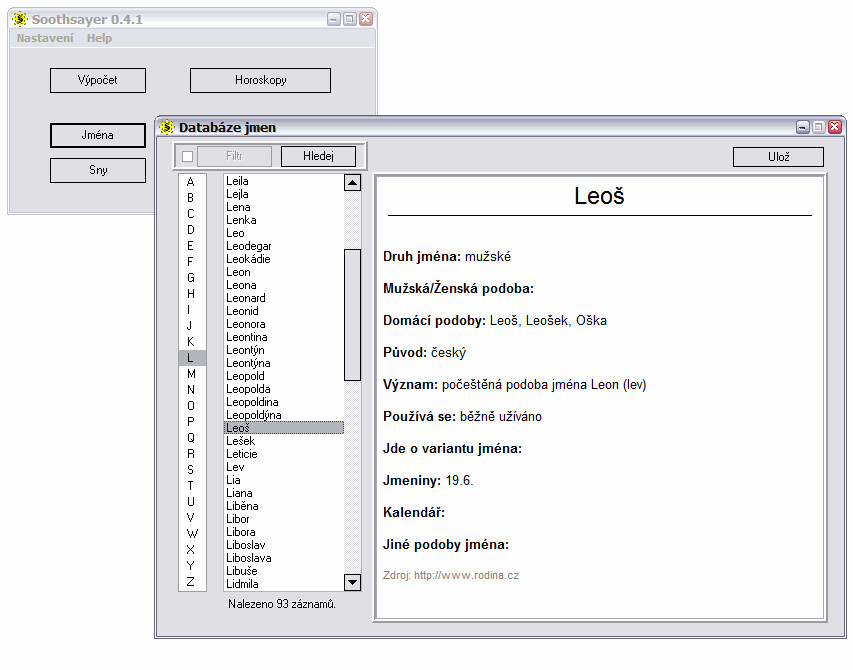The width and height of the screenshot is (853, 670).
Task: Select the name Leopold in the list
Action: pos(284,376)
